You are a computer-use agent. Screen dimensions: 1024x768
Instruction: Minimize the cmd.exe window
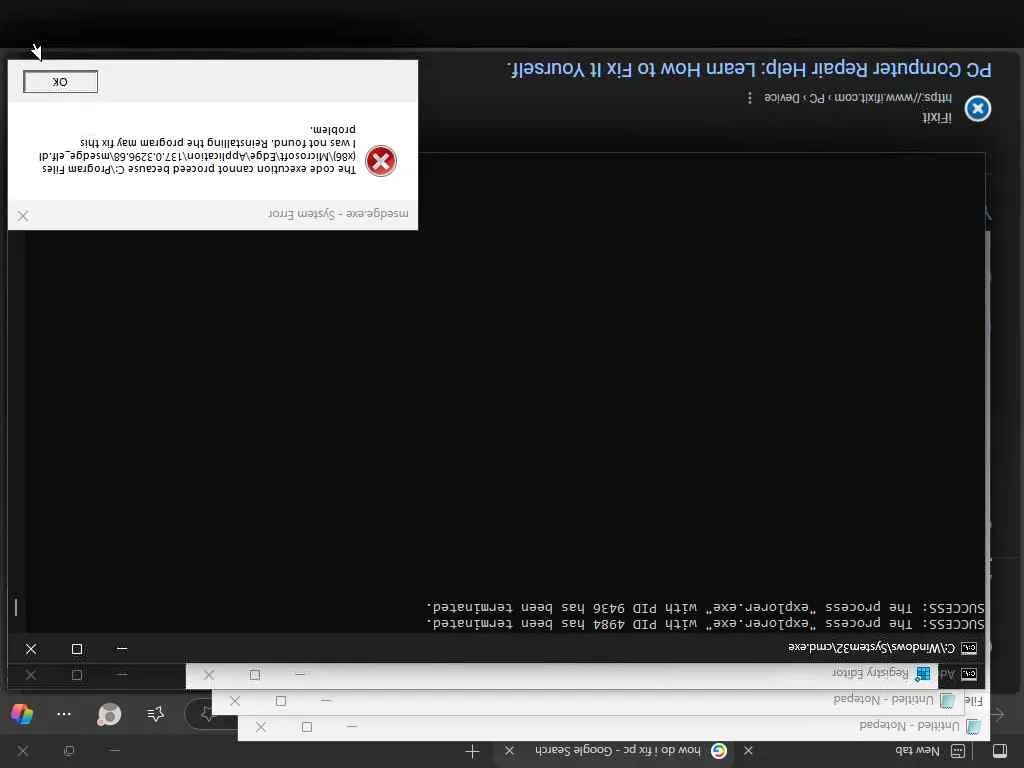(122, 648)
